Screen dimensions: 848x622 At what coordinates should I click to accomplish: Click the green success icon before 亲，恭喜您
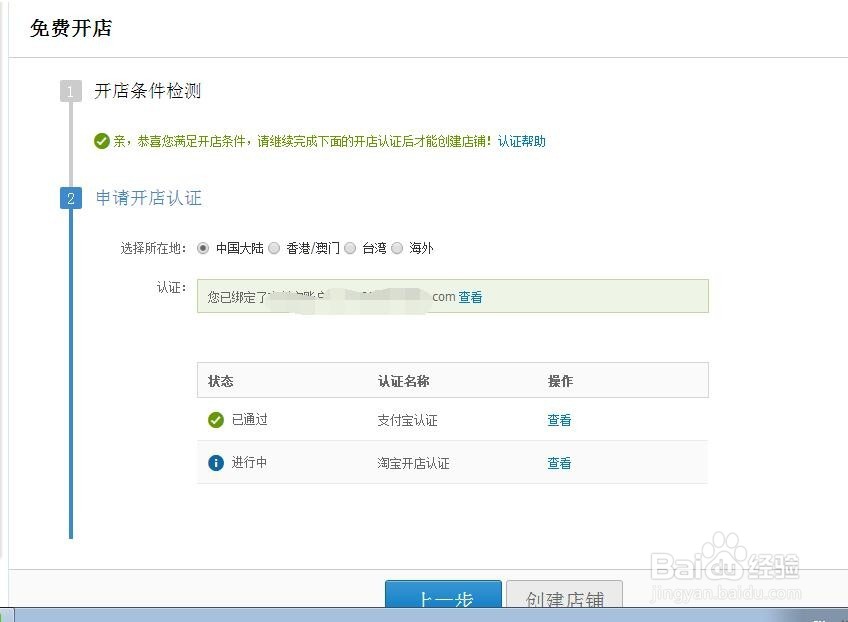tap(102, 141)
